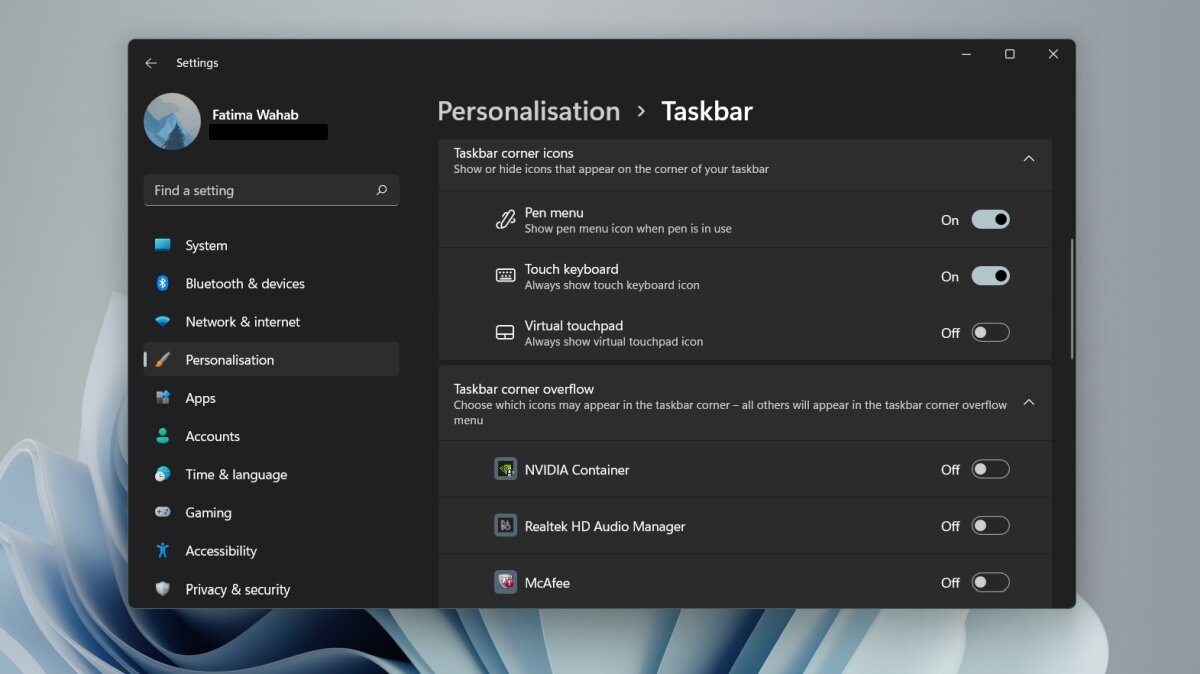1200x674 pixels.
Task: Click the NVIDIA Container icon
Action: (505, 468)
